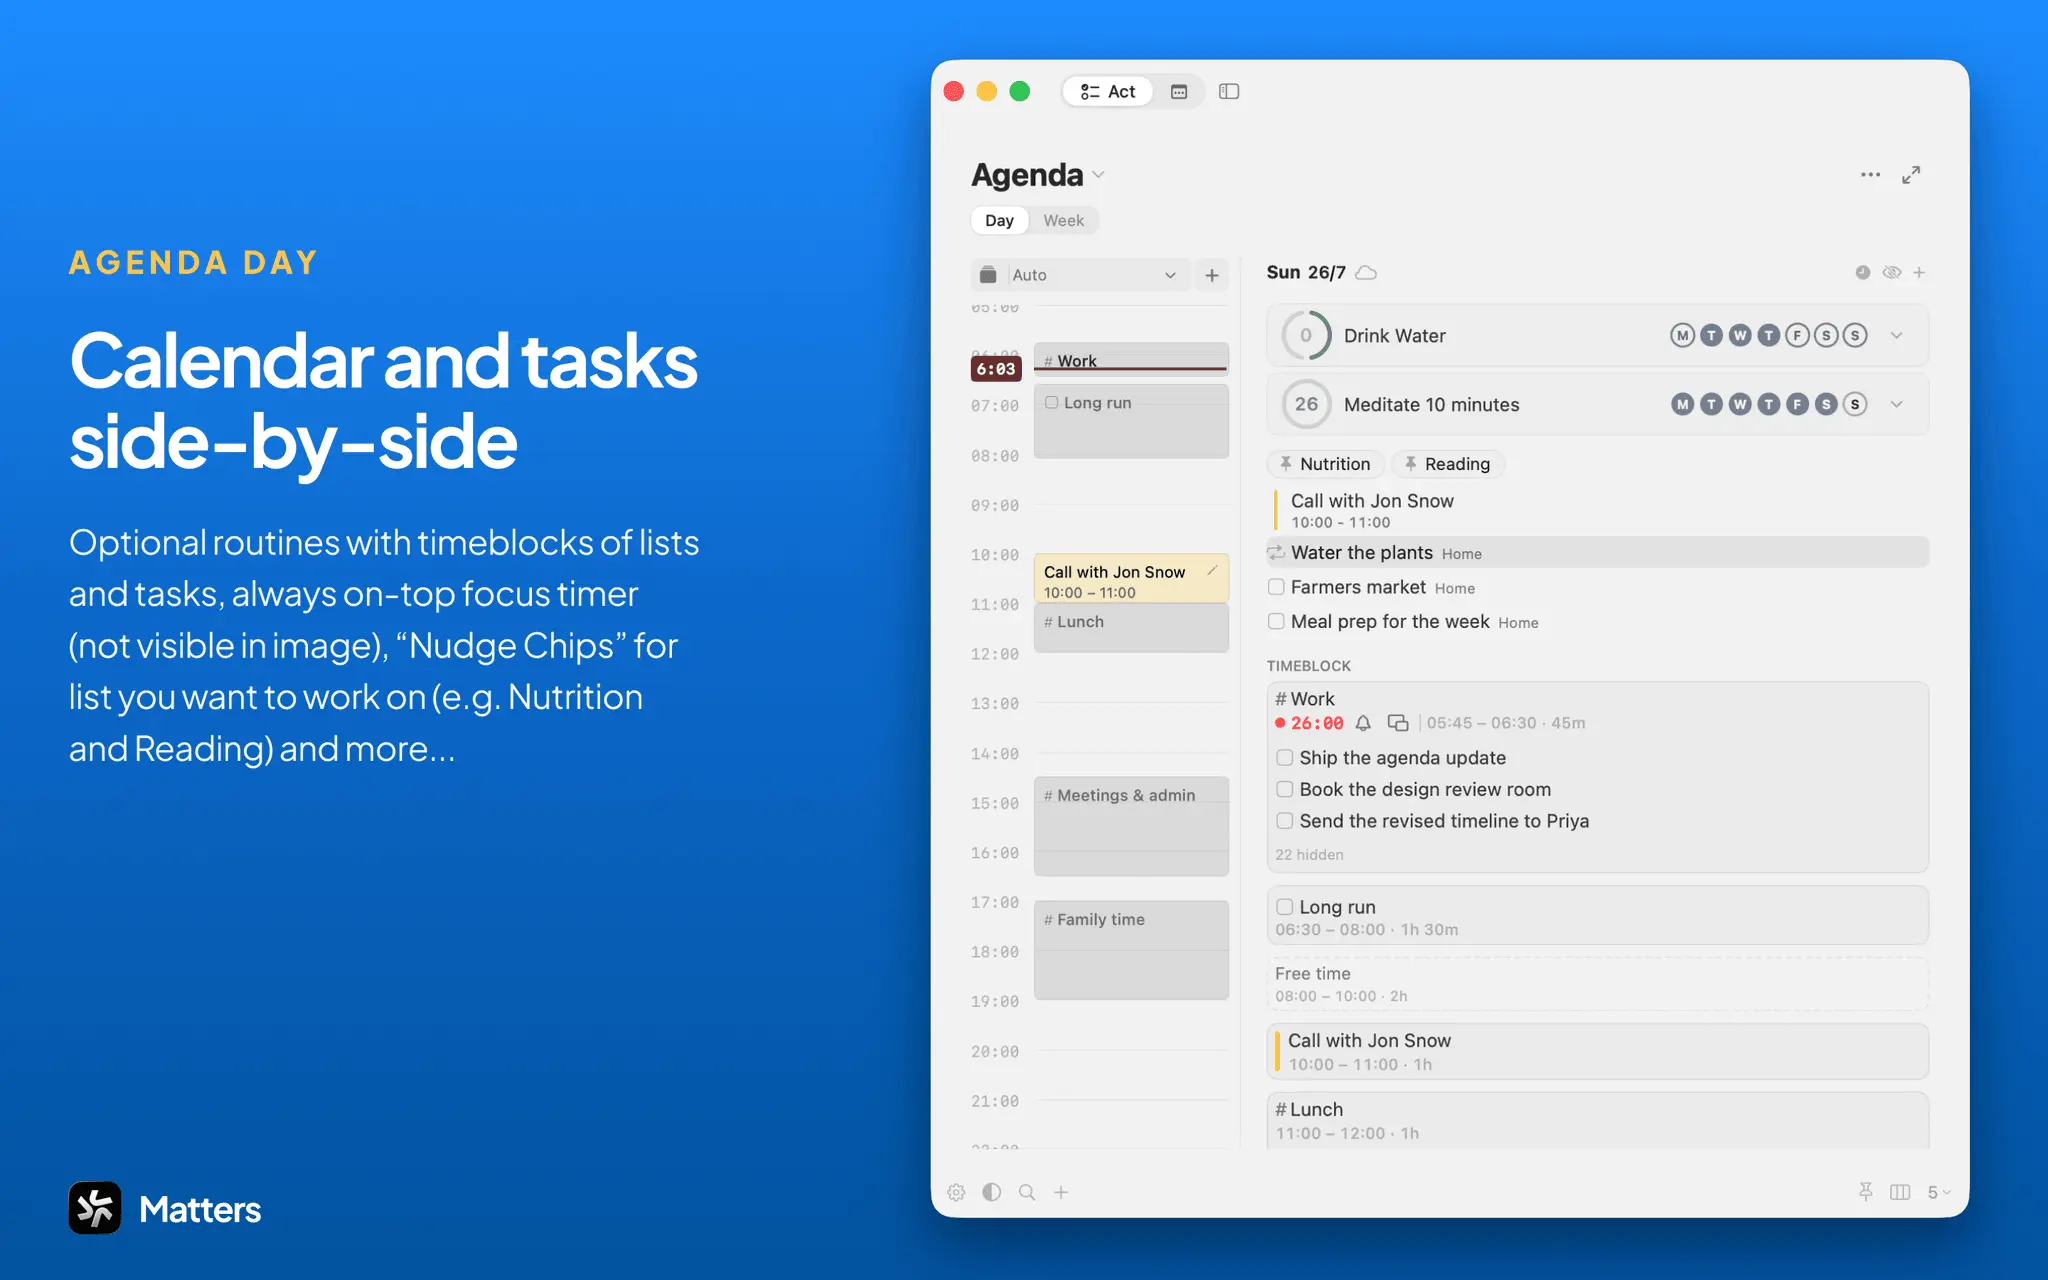The height and width of the screenshot is (1280, 2048).
Task: Expand the Meditate 10 minutes chevron
Action: coord(1896,405)
